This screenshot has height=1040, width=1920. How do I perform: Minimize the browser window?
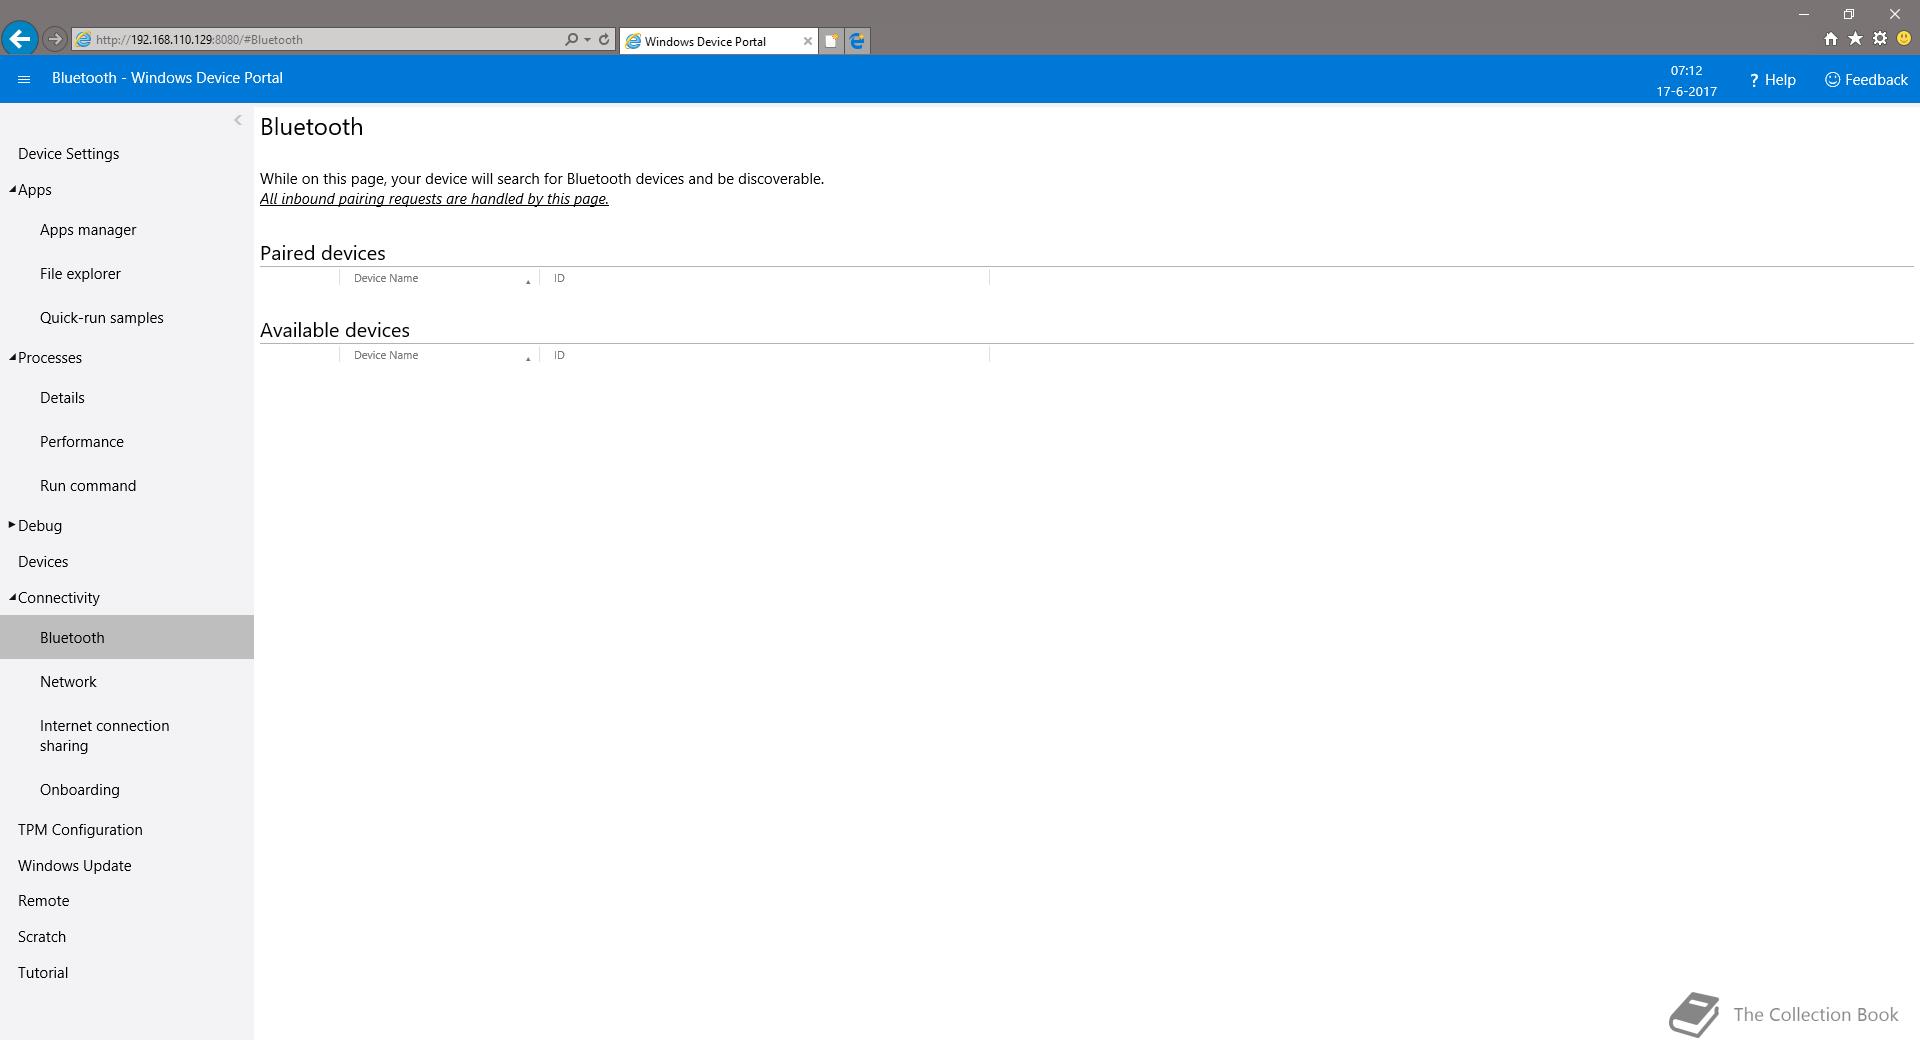1804,14
